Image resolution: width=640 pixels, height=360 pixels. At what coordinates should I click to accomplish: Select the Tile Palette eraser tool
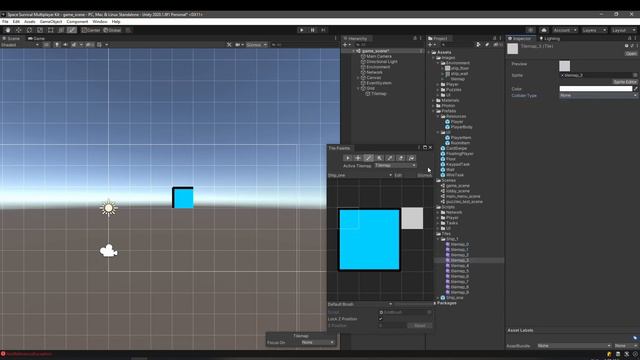pos(400,158)
